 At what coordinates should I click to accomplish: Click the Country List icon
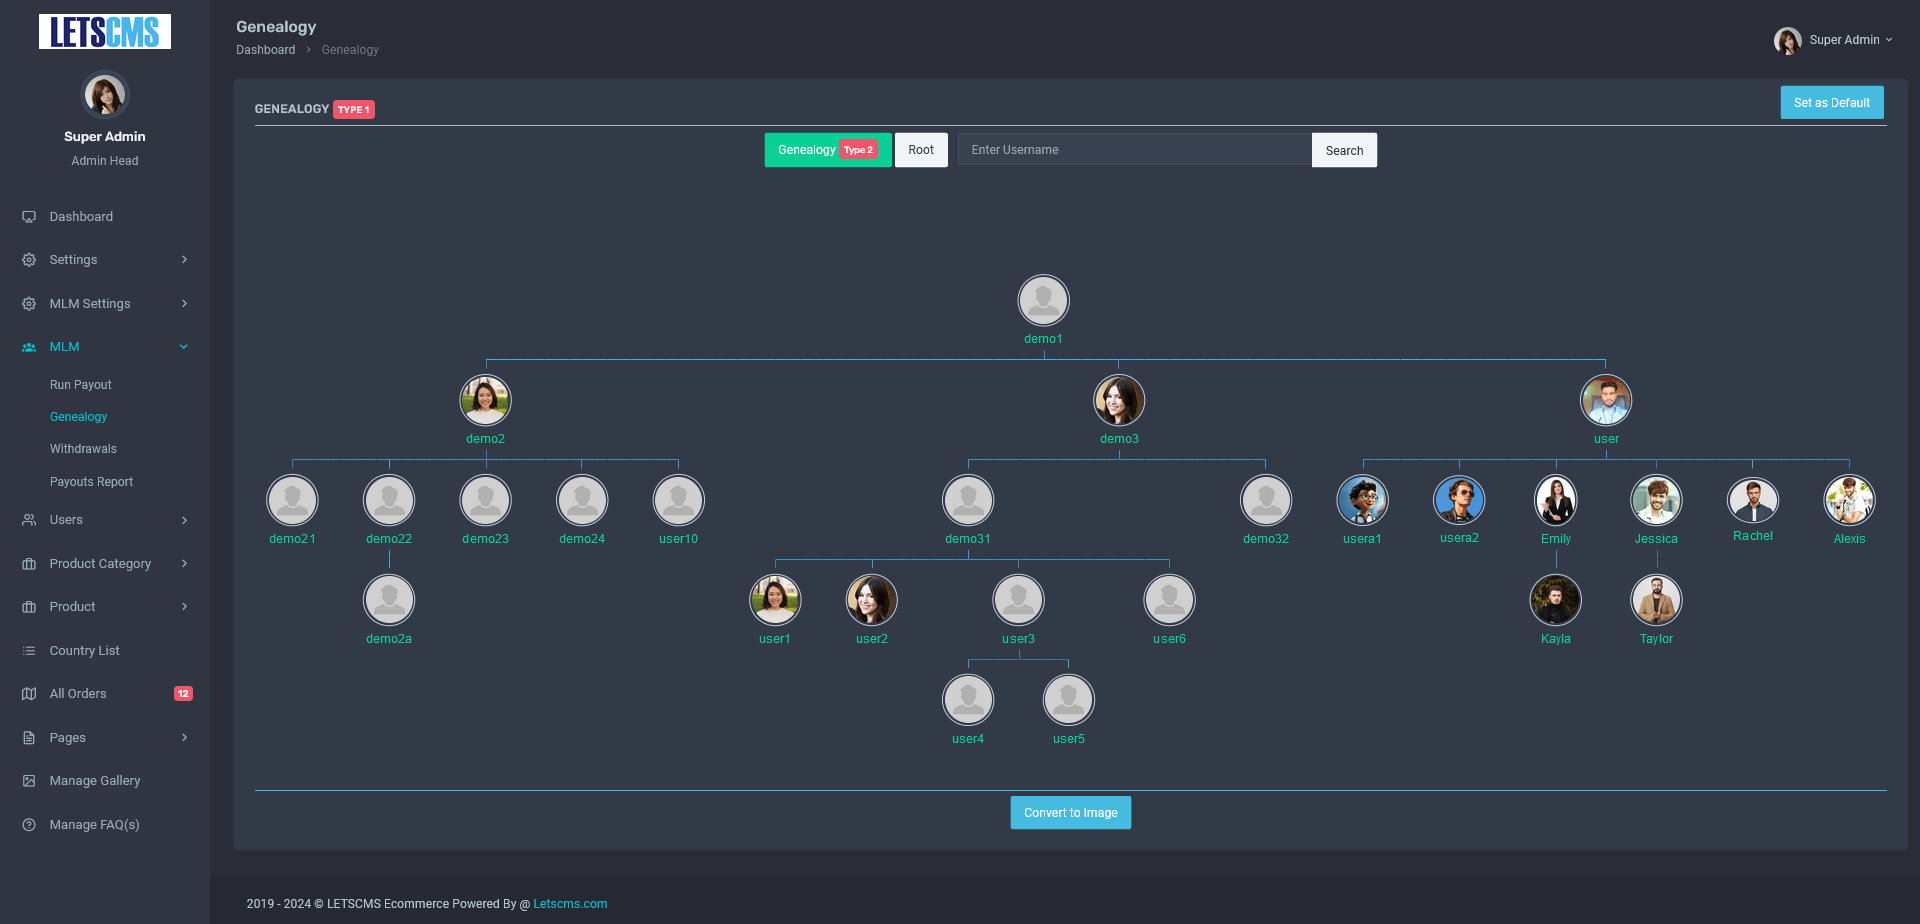pos(28,650)
